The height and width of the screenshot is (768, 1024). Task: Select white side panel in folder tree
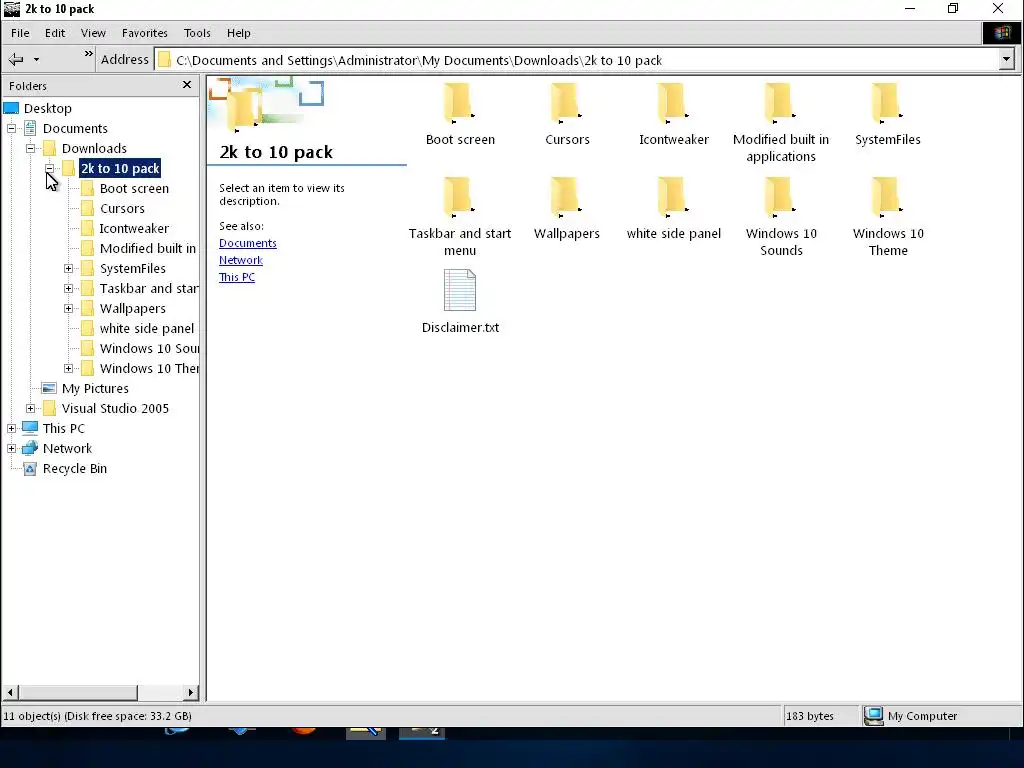[147, 328]
